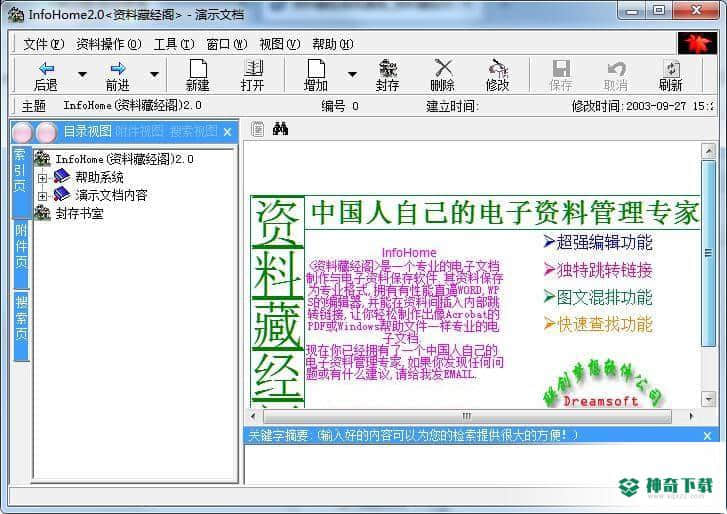The height and width of the screenshot is (514, 727).
Task: Click the binoculars search icon
Action: click(280, 128)
